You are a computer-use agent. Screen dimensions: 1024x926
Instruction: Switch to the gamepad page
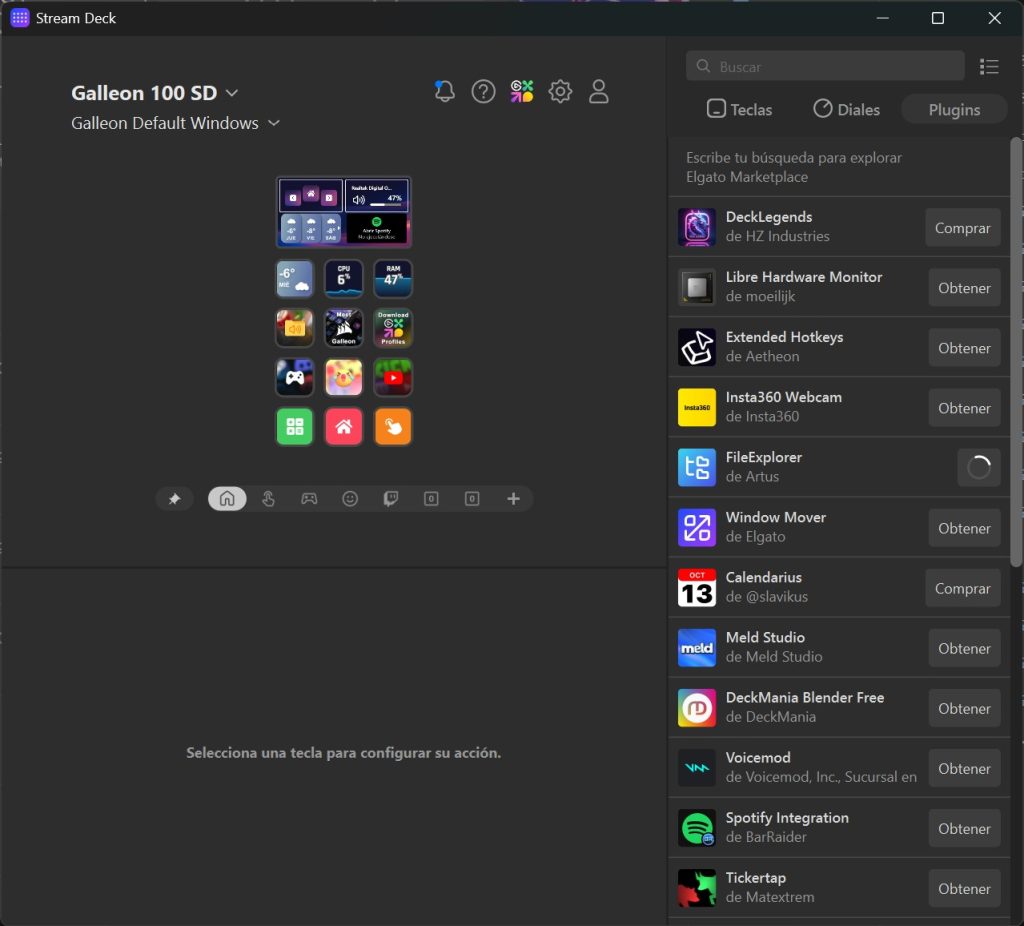pos(309,499)
